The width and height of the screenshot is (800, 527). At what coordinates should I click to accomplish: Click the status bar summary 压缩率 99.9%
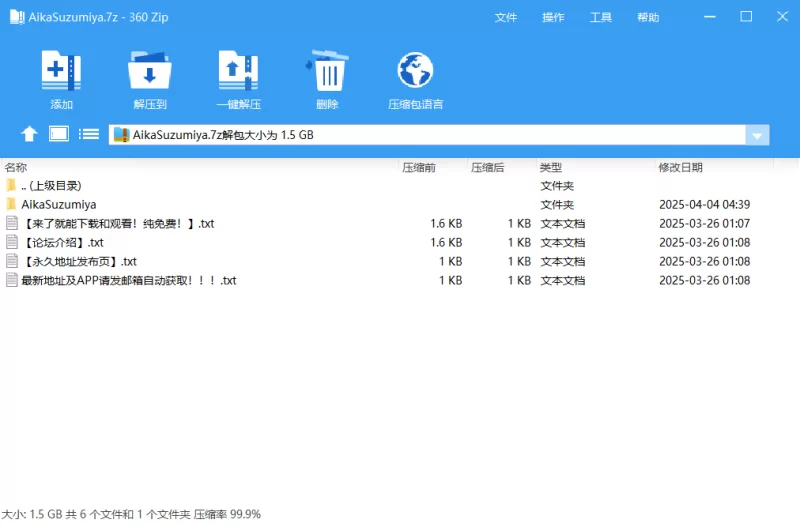(x=227, y=514)
